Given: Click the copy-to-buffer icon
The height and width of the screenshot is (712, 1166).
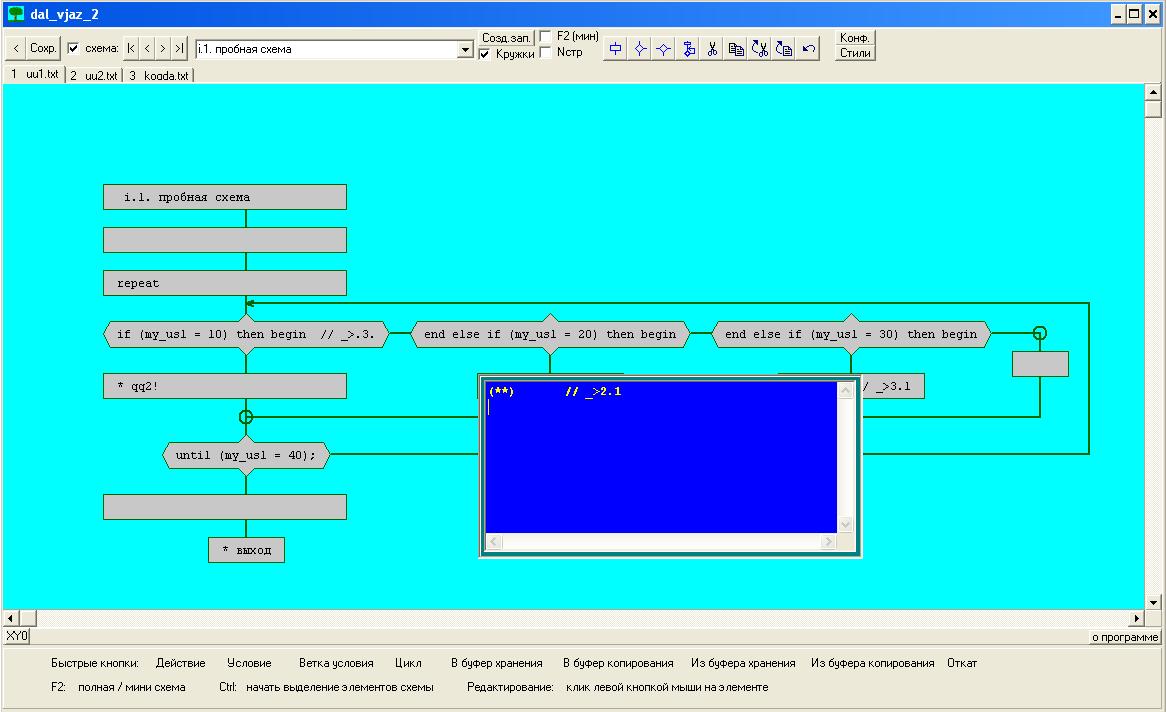Looking at the screenshot, I should pyautogui.click(x=736, y=48).
